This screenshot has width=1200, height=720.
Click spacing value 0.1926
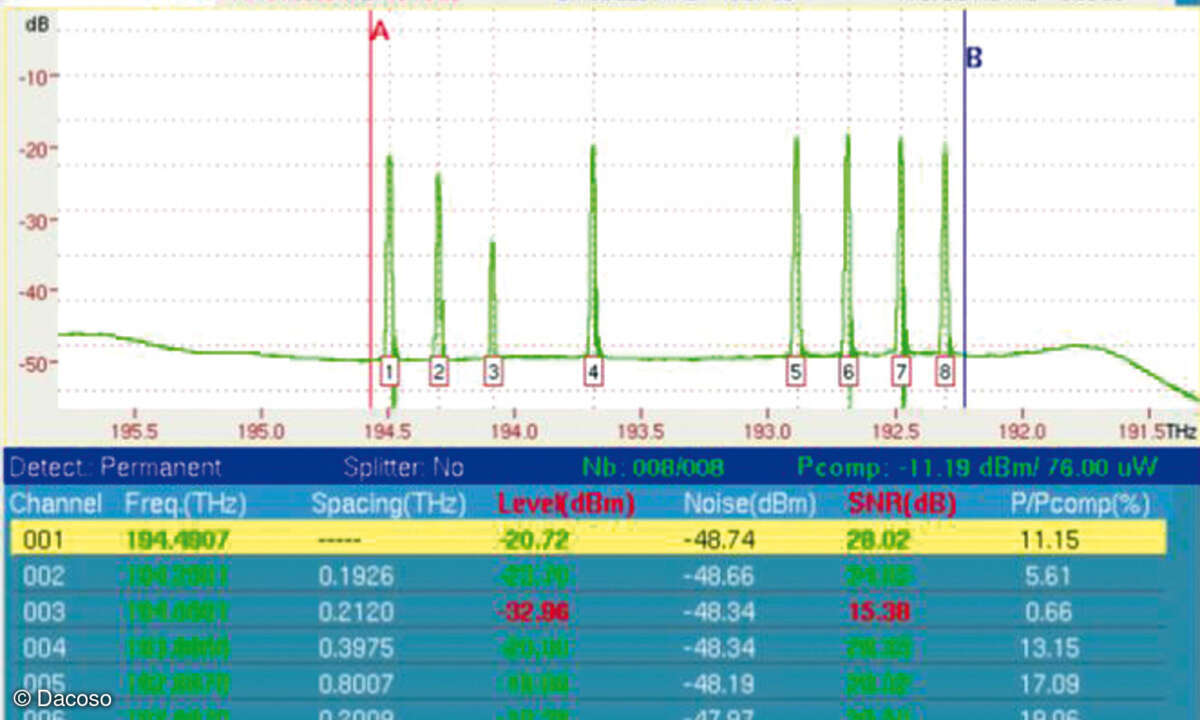[x=355, y=577]
